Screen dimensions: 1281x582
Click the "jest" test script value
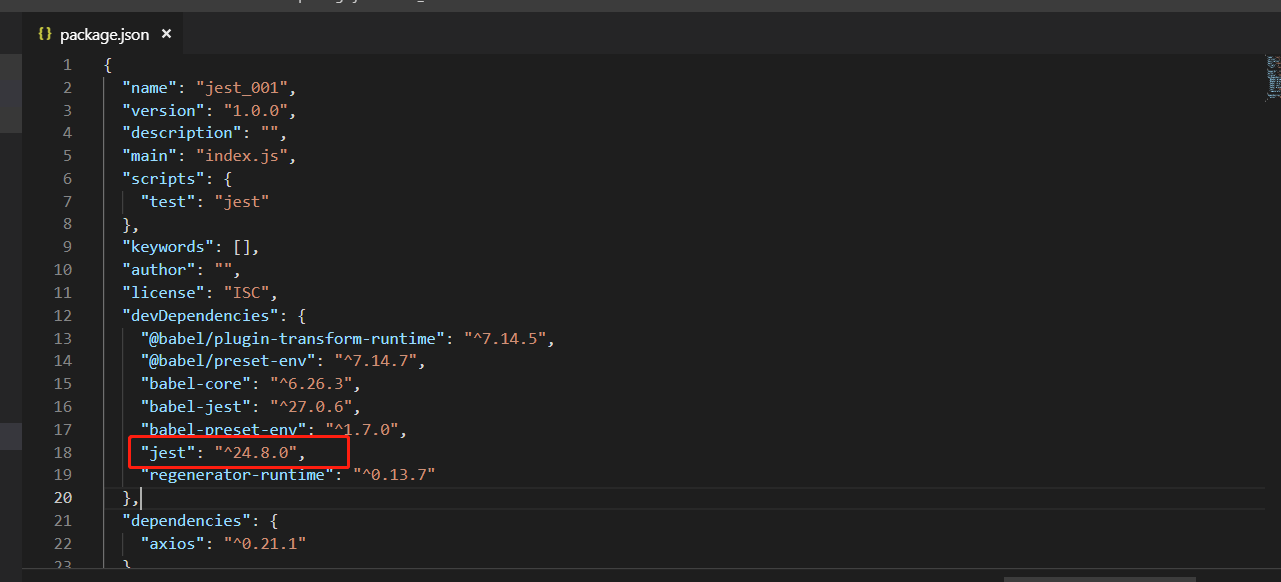[x=242, y=201]
